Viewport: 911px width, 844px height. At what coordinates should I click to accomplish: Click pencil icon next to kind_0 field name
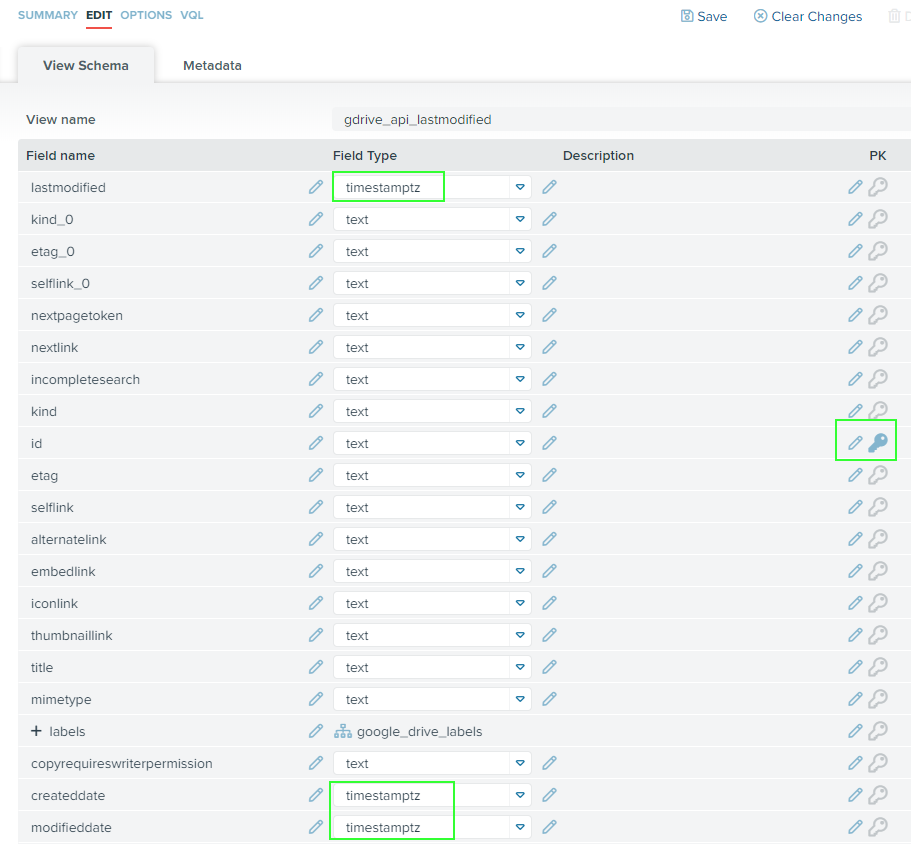(315, 219)
